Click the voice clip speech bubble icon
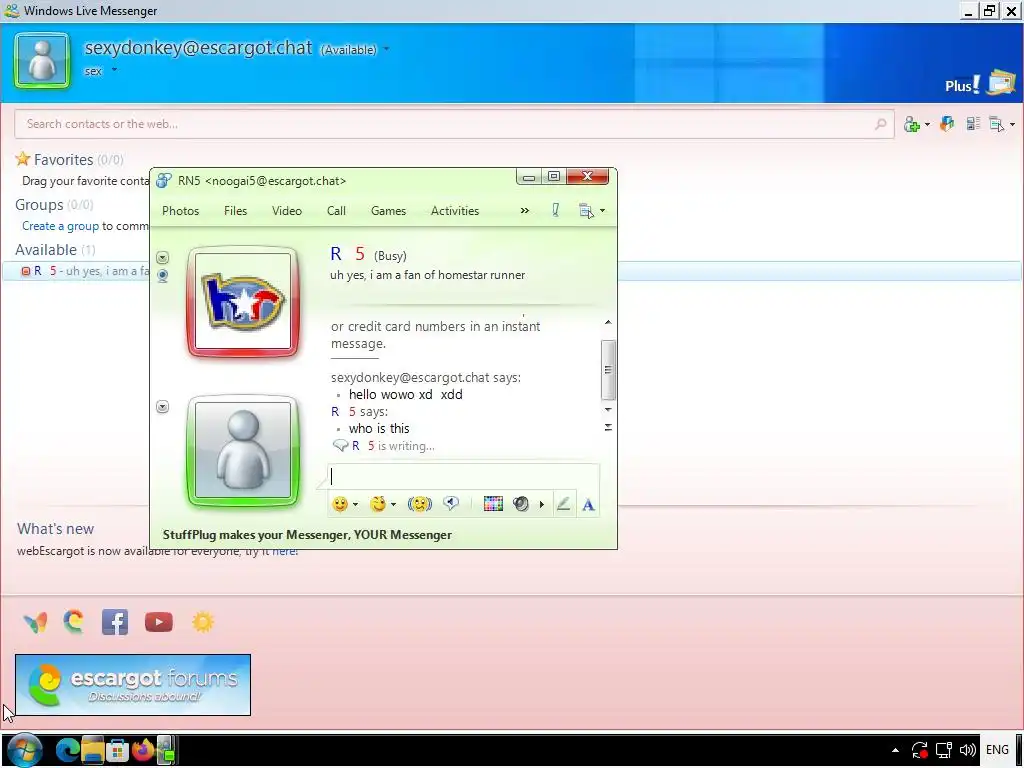1024x768 pixels. tap(451, 504)
